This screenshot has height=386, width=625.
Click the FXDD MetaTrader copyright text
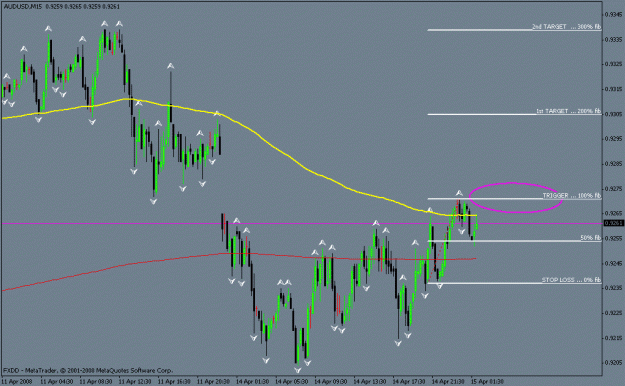click(x=88, y=370)
